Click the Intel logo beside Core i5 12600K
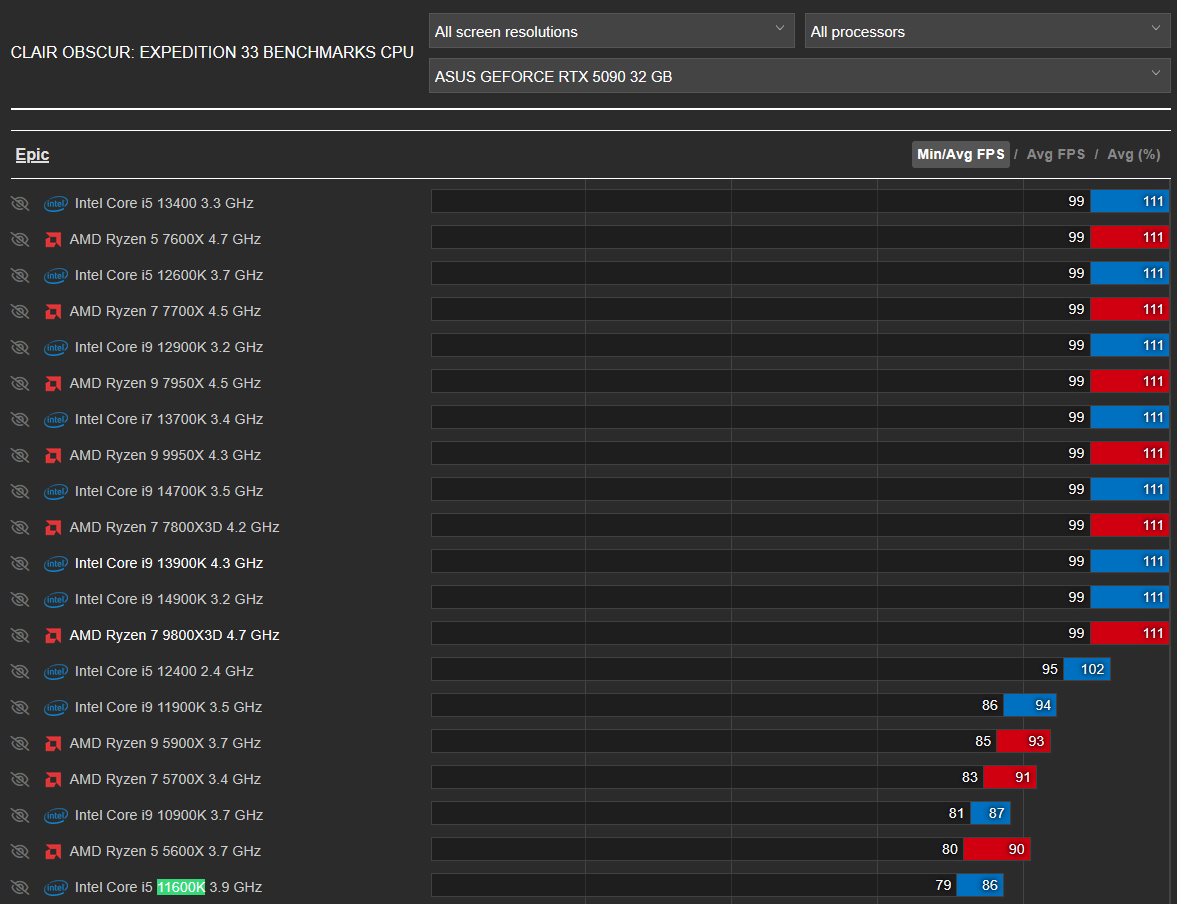 (x=56, y=276)
